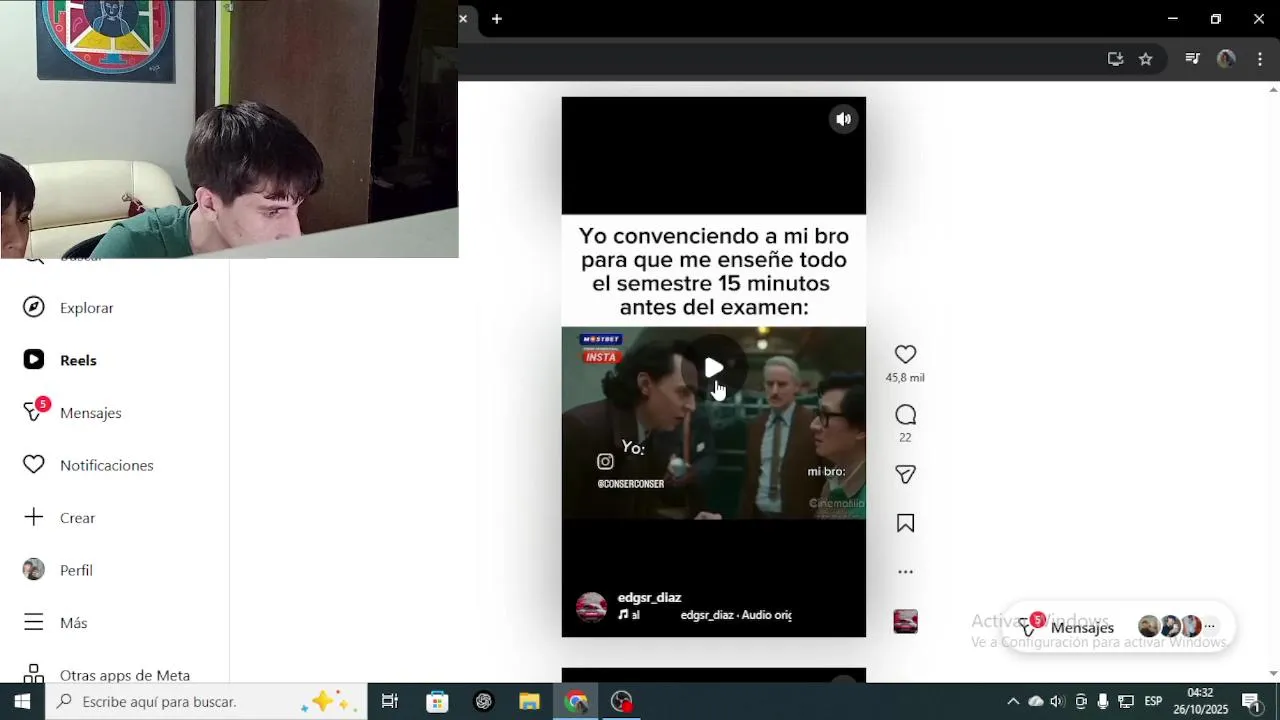Open Task View on the taskbar
The image size is (1280, 720).
390,702
